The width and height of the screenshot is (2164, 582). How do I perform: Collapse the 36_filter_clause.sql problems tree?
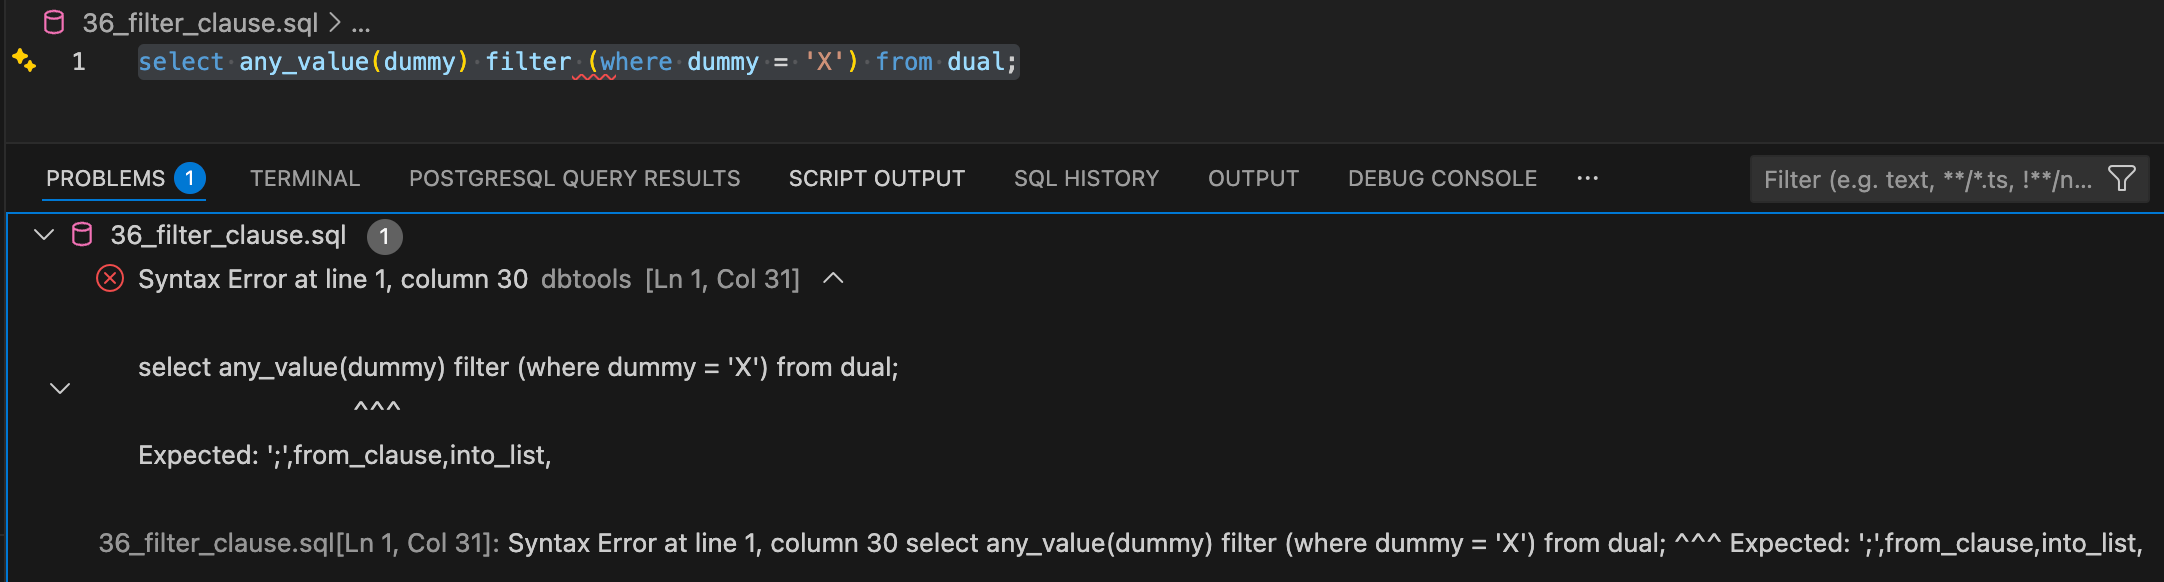tap(44, 235)
